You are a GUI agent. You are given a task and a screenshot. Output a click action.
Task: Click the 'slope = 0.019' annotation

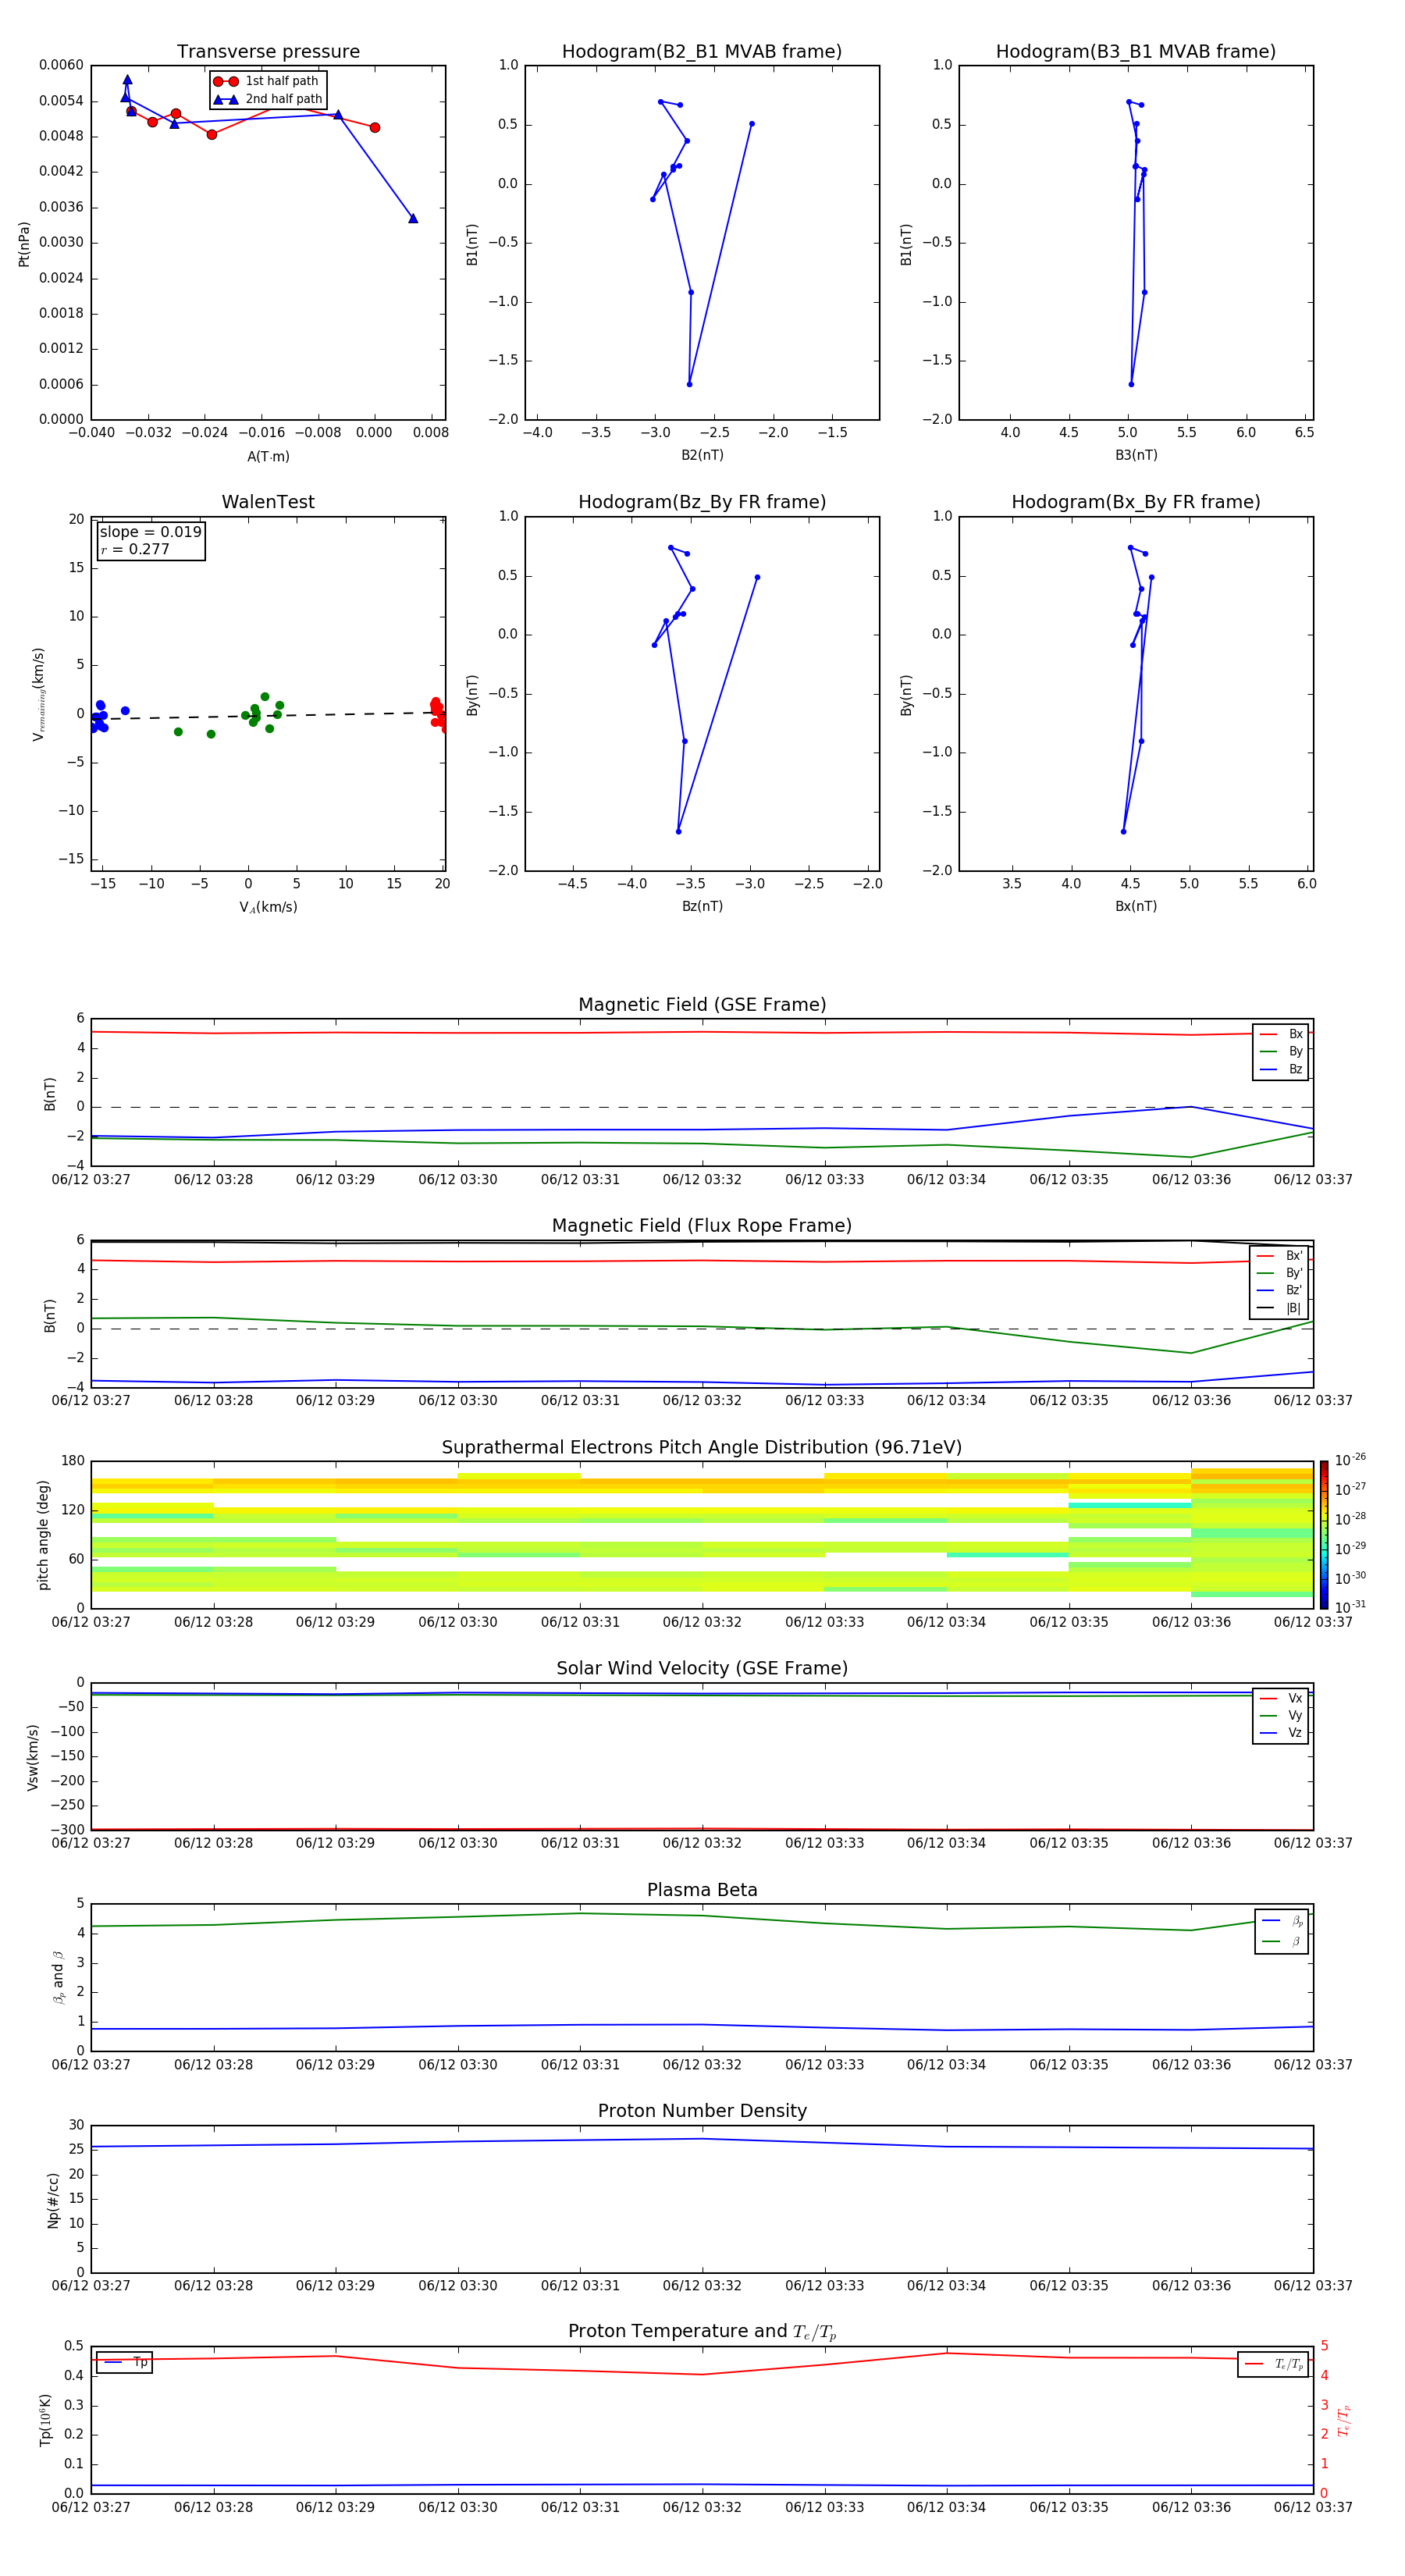(x=151, y=532)
